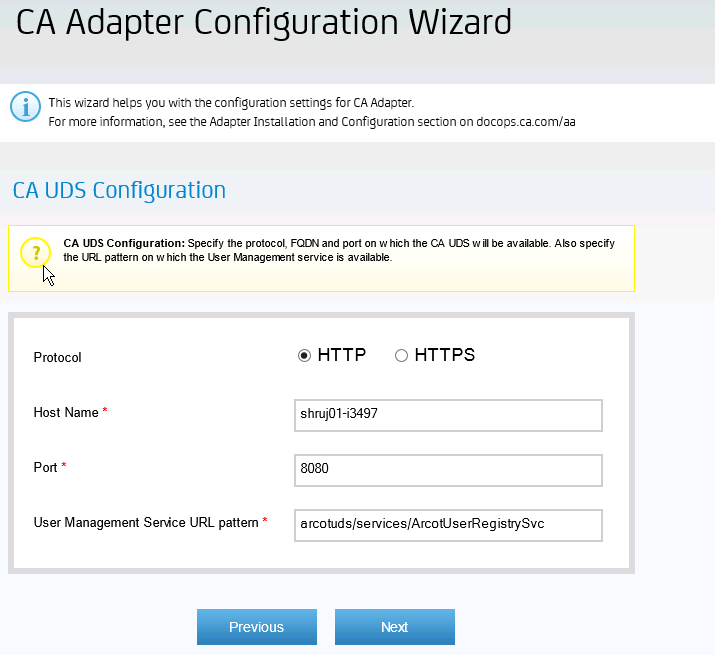Click 'This wizard helps you' intro sentence
This screenshot has height=655, width=715.
[231, 103]
